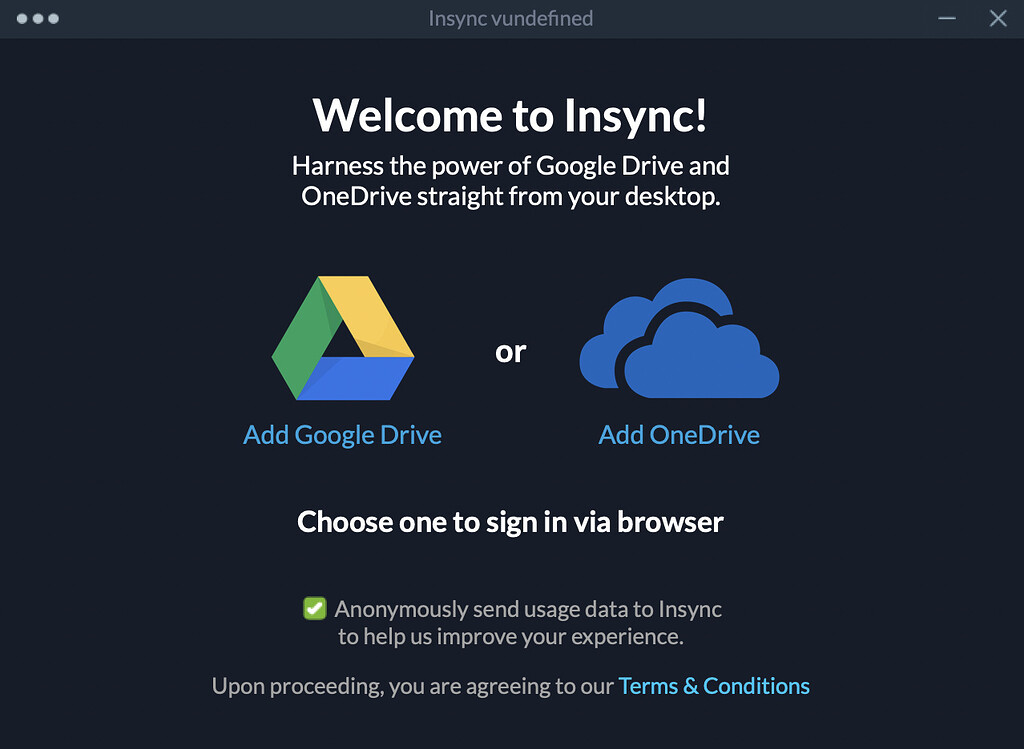Click "Choose one to sign in via browser" text
The width and height of the screenshot is (1024, 749).
pos(510,522)
